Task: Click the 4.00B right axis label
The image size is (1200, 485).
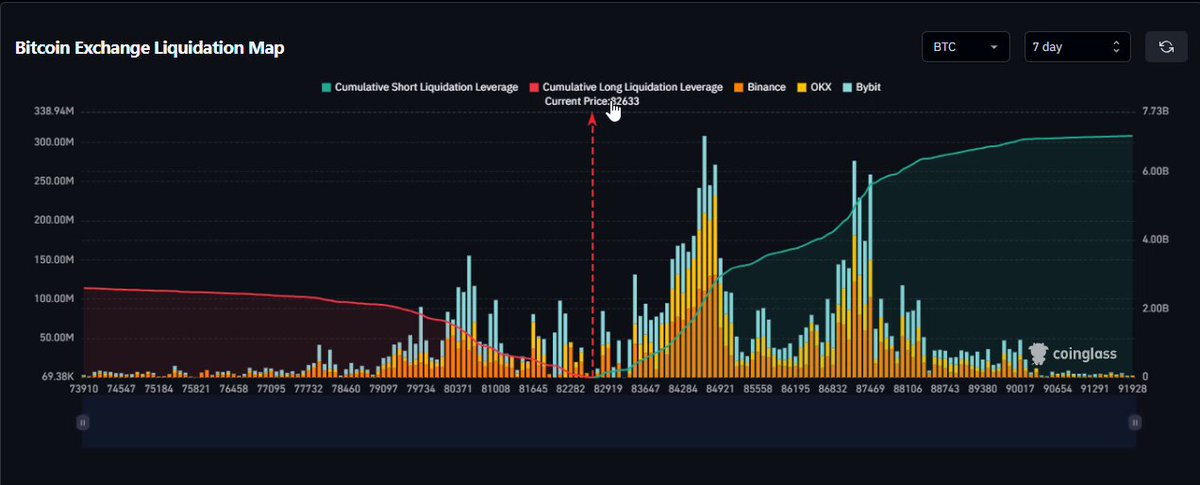Action: coord(1156,240)
